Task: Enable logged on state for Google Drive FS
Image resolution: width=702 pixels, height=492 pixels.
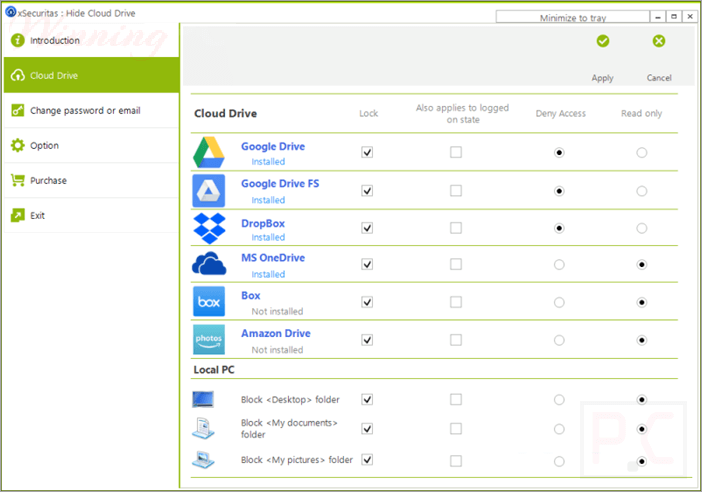Action: (456, 191)
